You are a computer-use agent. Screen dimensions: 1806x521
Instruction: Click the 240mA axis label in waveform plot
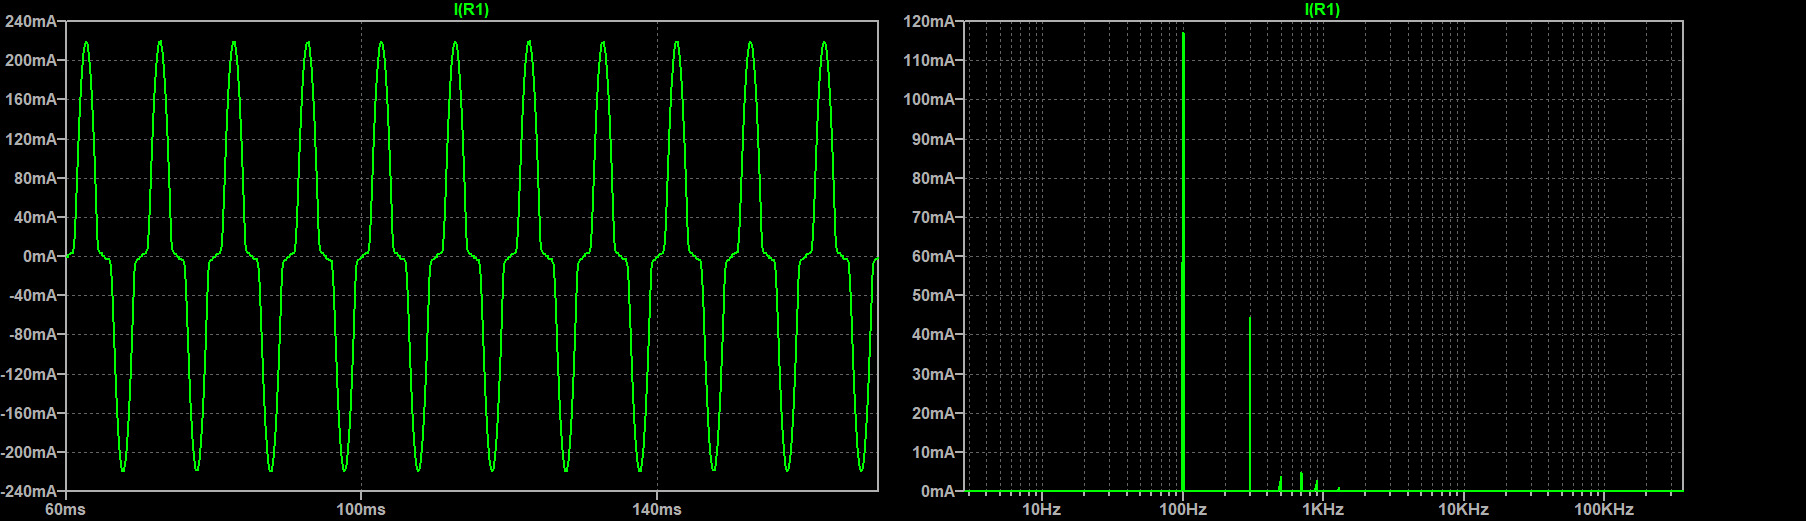click(x=32, y=21)
